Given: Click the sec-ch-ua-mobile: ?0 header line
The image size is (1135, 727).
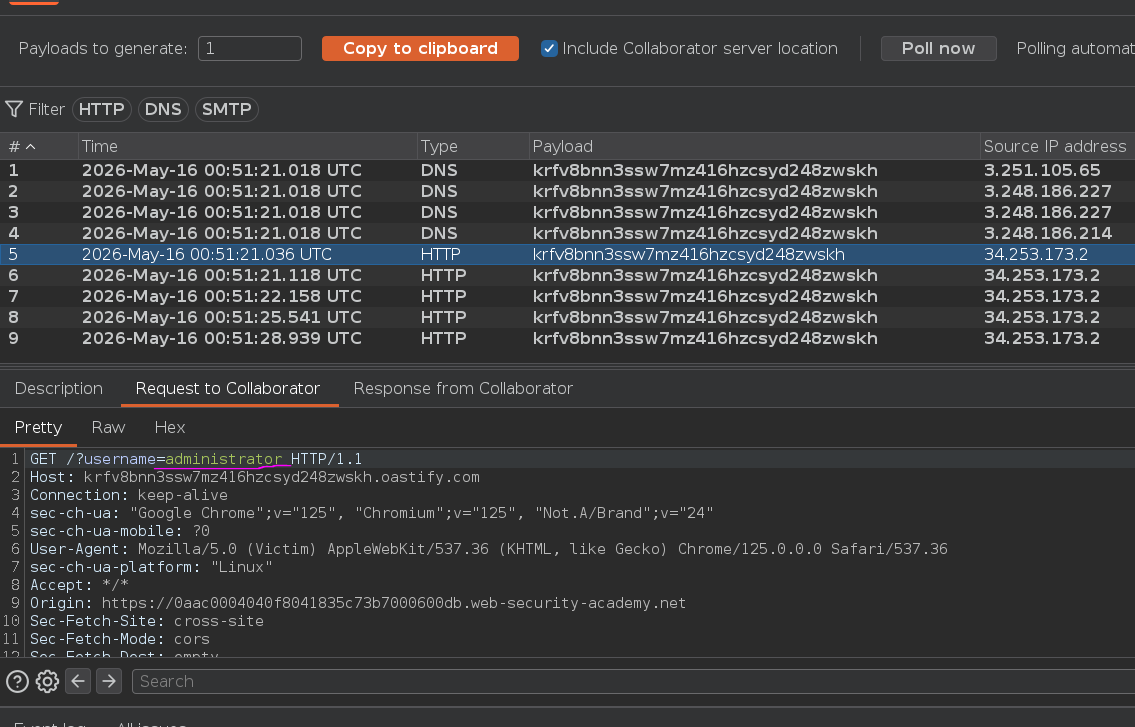Looking at the screenshot, I should [x=119, y=531].
